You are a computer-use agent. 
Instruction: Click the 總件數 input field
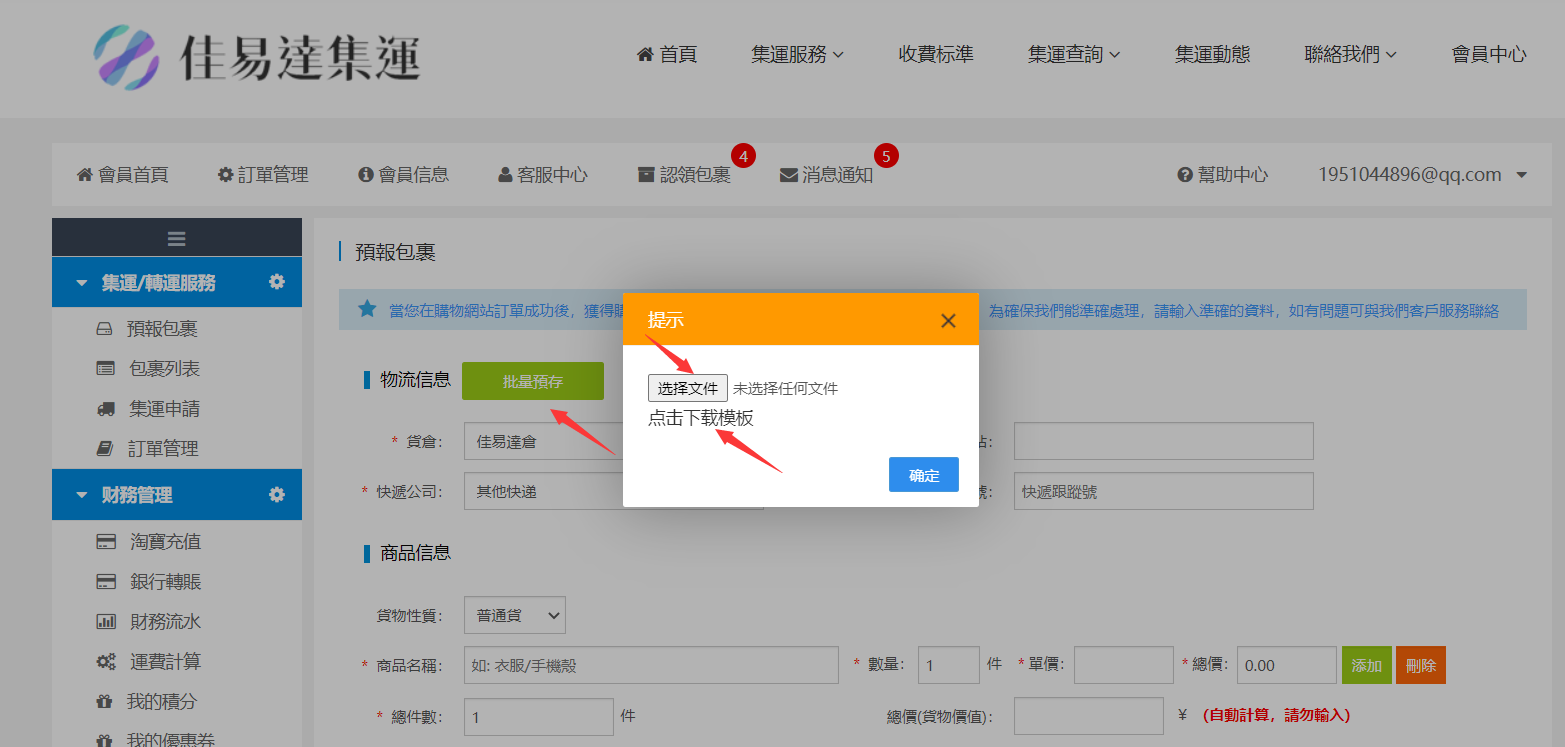tap(539, 717)
